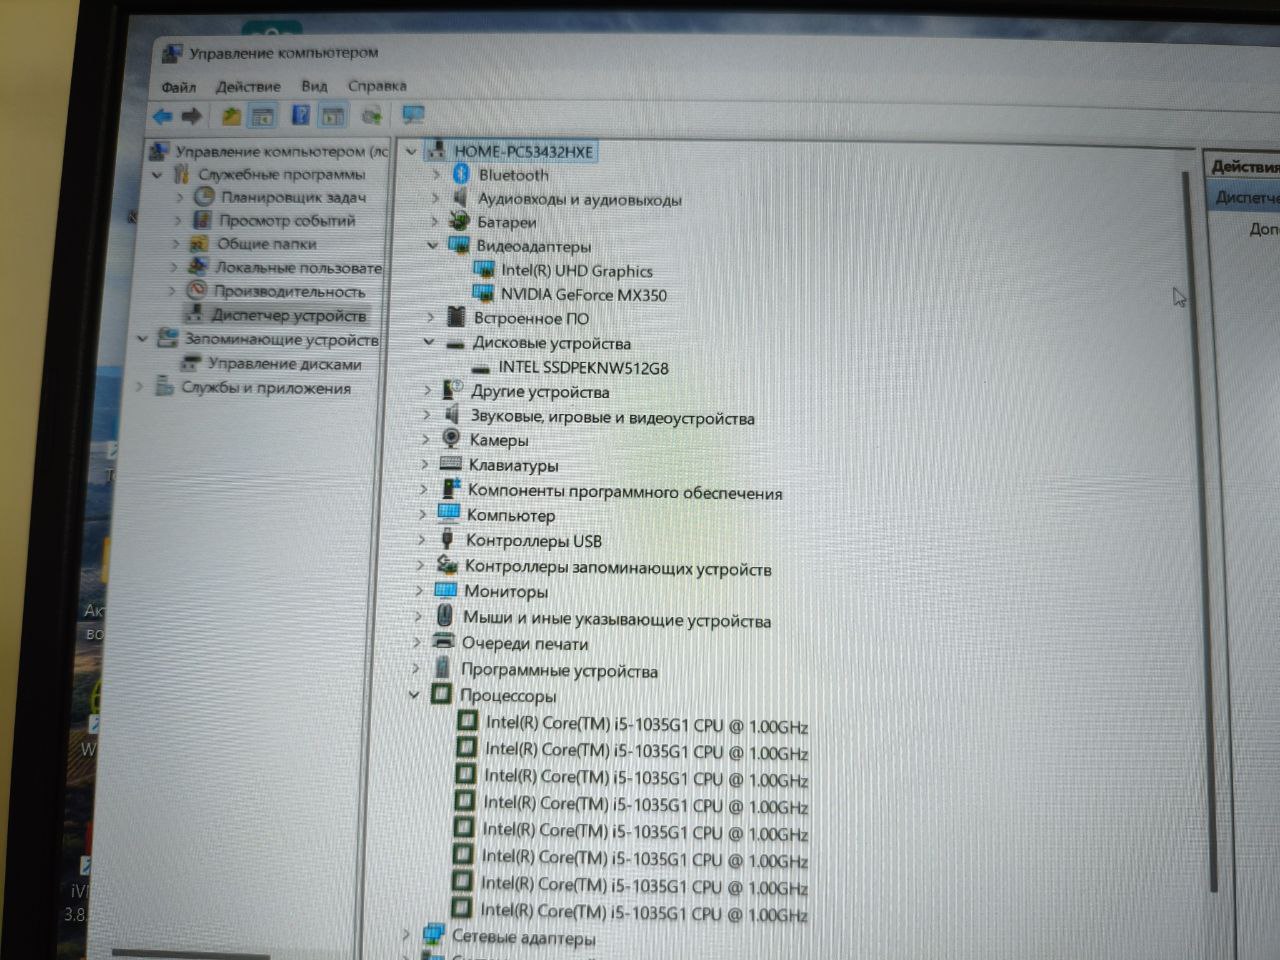Expand the Сетевые адаптеры category
The image size is (1280, 960).
pyautogui.click(x=406, y=936)
